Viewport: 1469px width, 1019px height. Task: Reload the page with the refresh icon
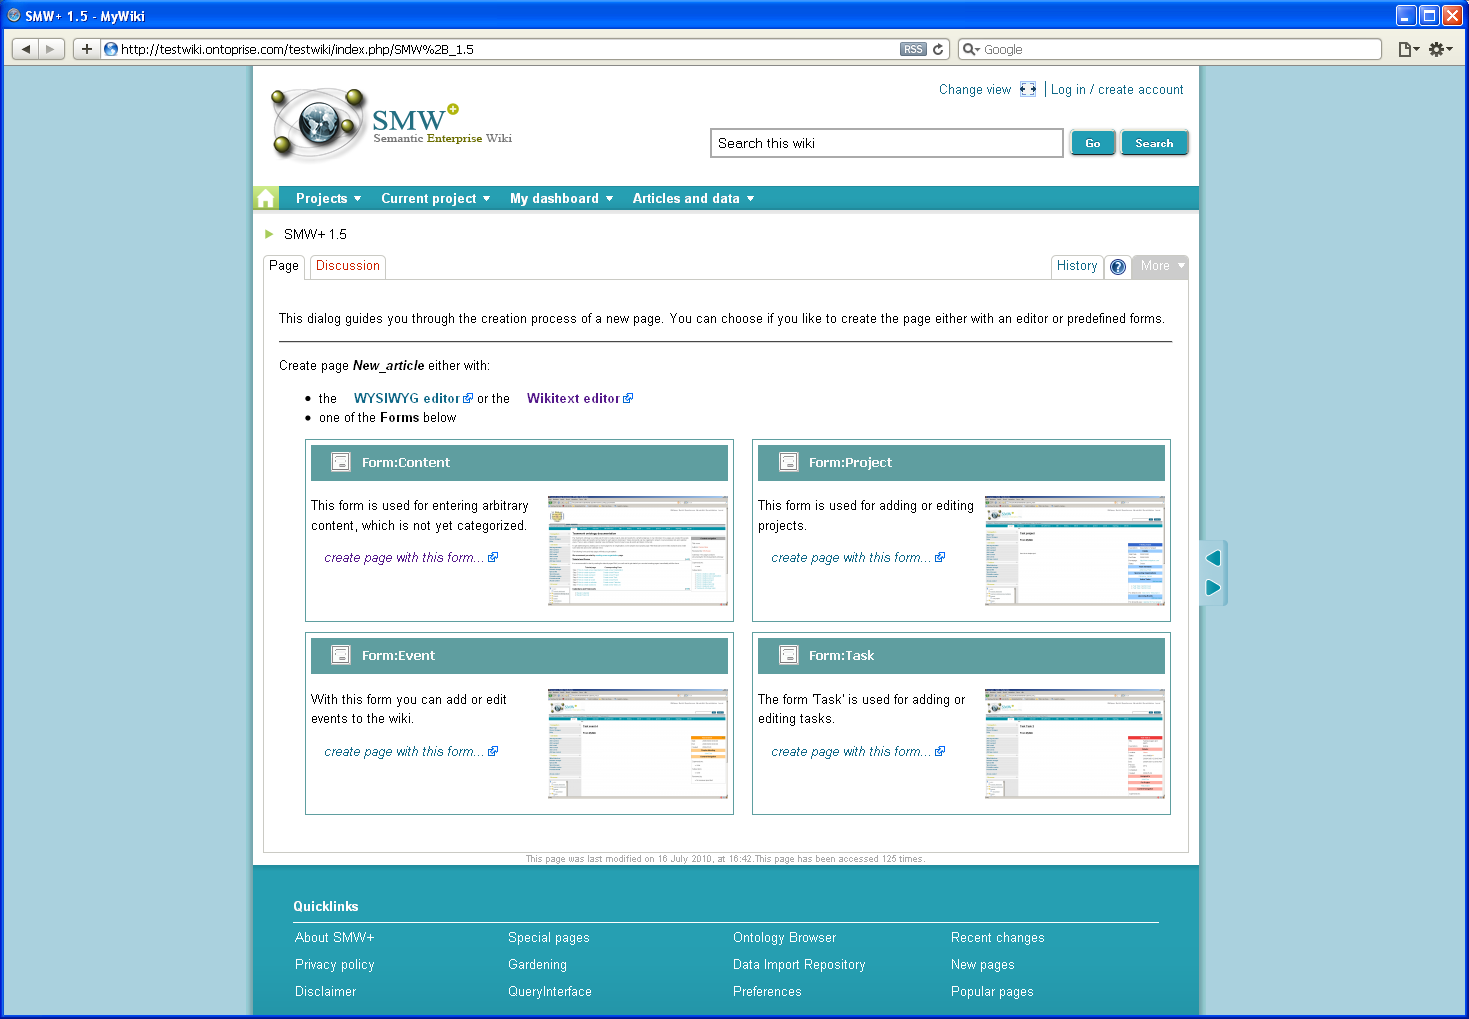(x=938, y=49)
